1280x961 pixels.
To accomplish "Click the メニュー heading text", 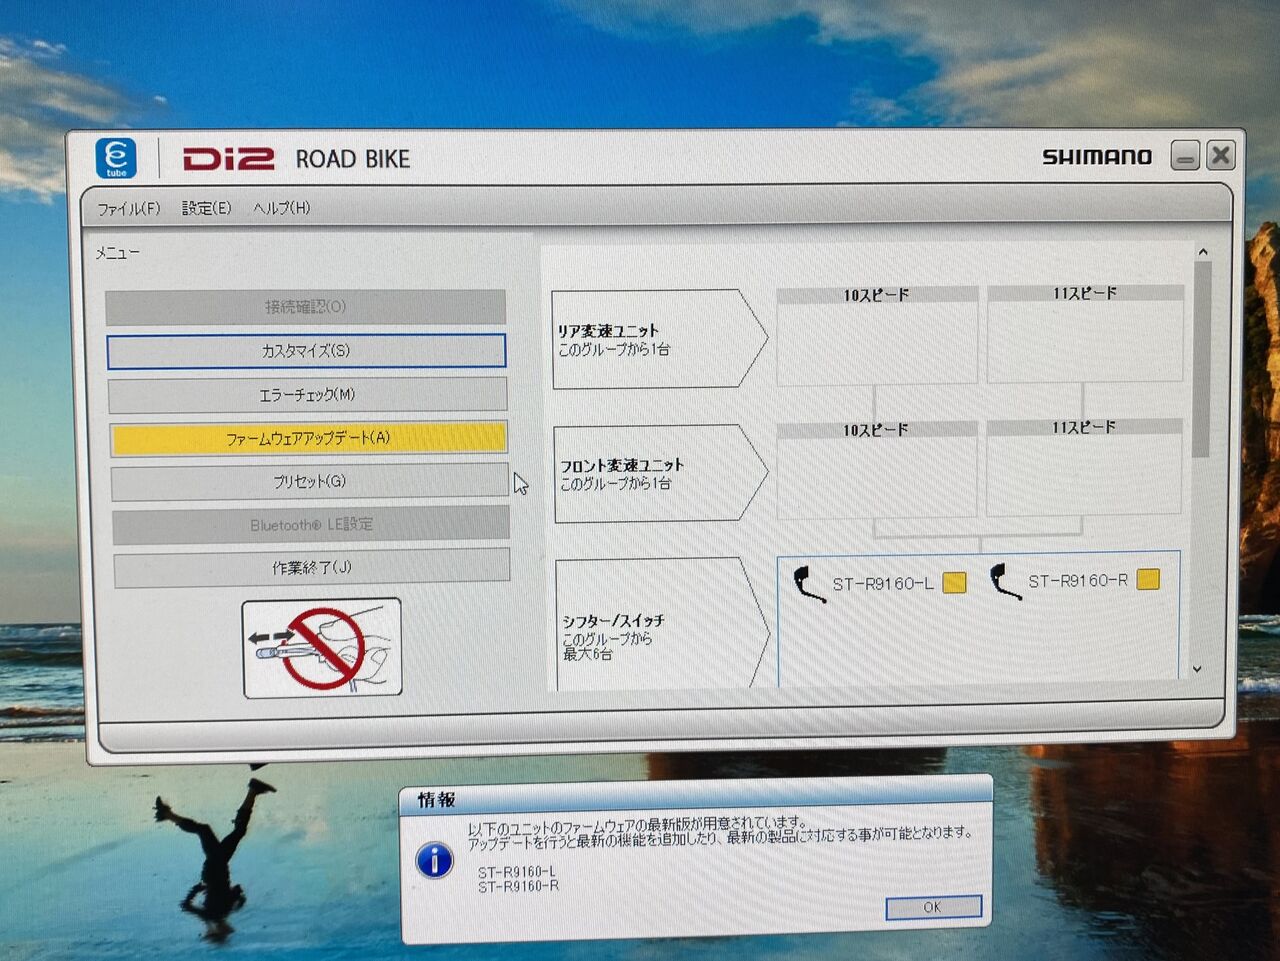I will 117,253.
